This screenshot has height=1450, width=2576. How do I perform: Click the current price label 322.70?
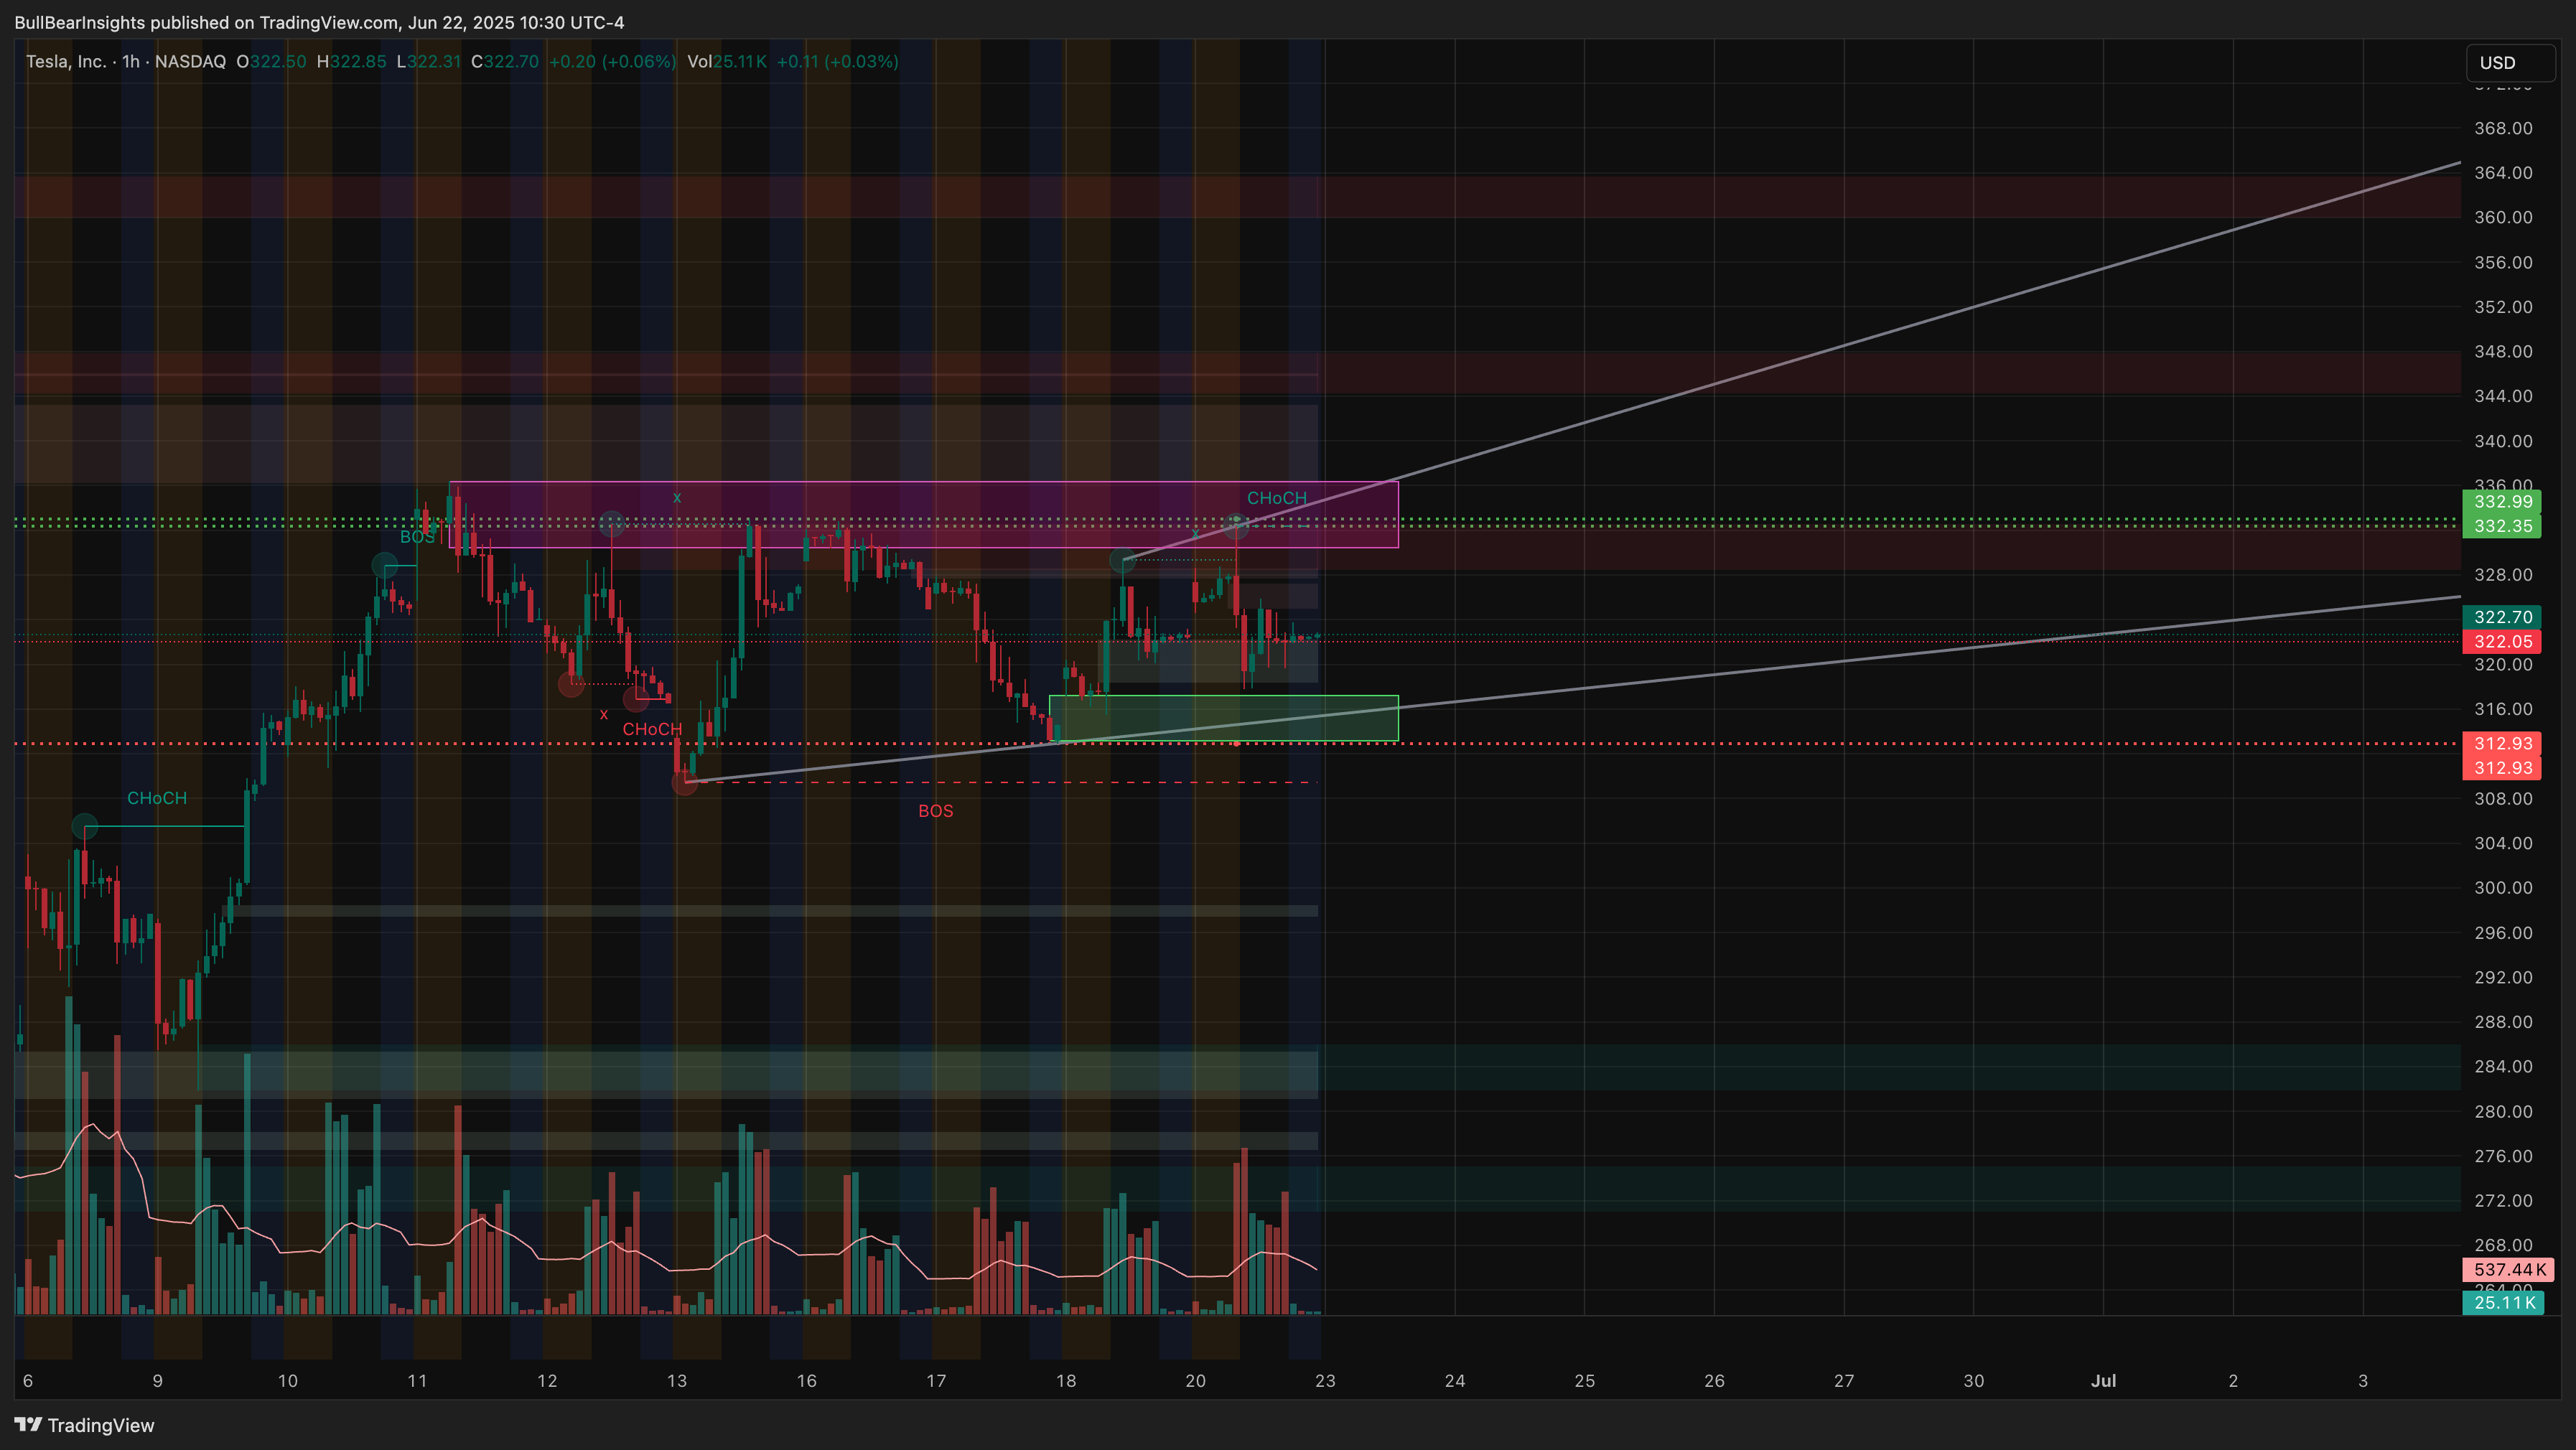coord(2502,617)
